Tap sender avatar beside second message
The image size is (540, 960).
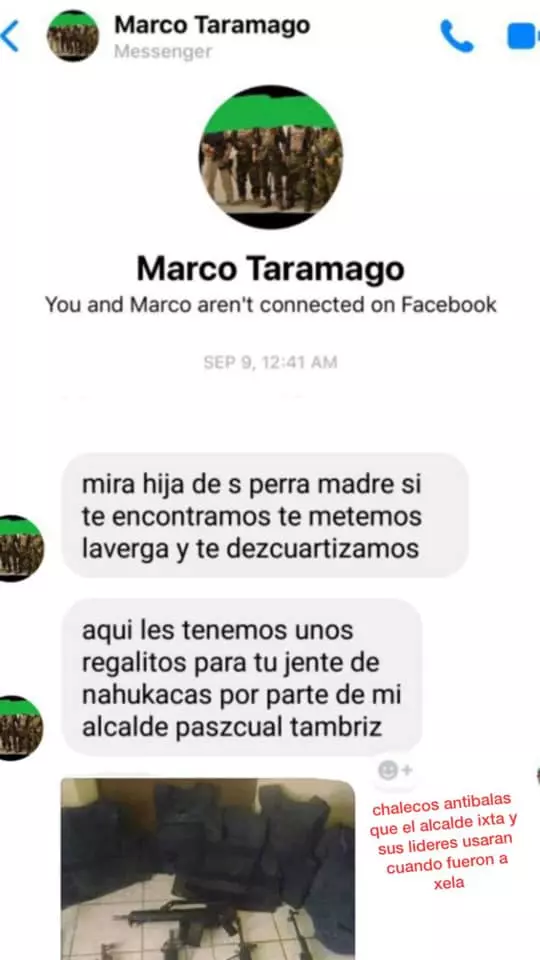(21, 728)
